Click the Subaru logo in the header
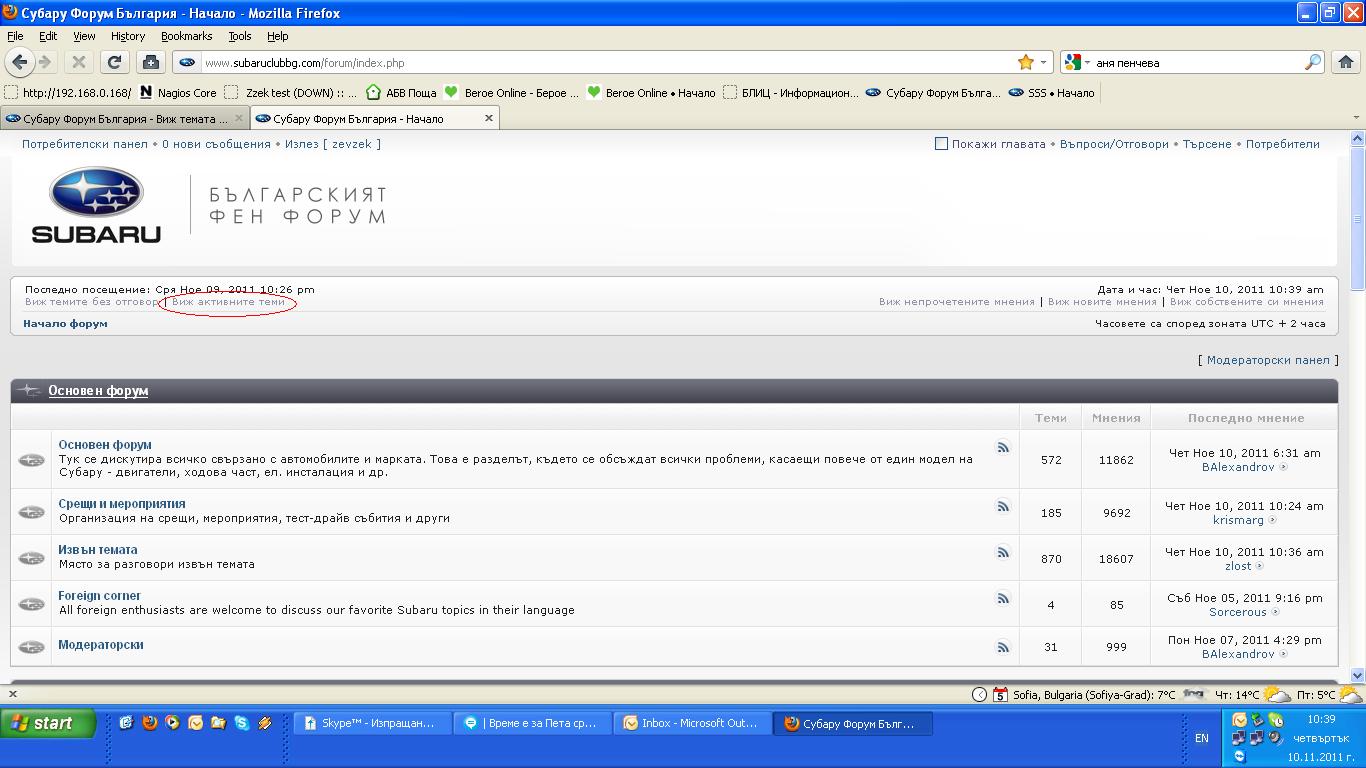Screen dimensions: 1366x768 pos(96,205)
